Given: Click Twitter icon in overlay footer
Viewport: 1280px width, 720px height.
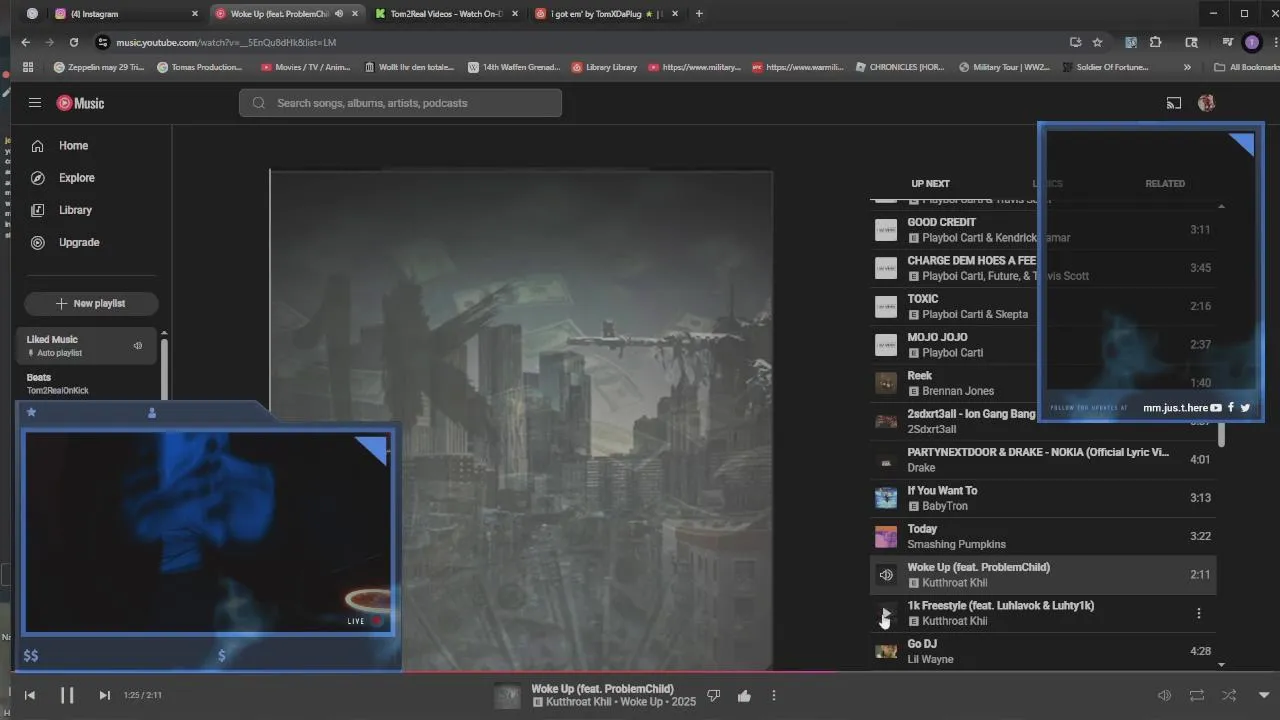Looking at the screenshot, I should click(1245, 408).
